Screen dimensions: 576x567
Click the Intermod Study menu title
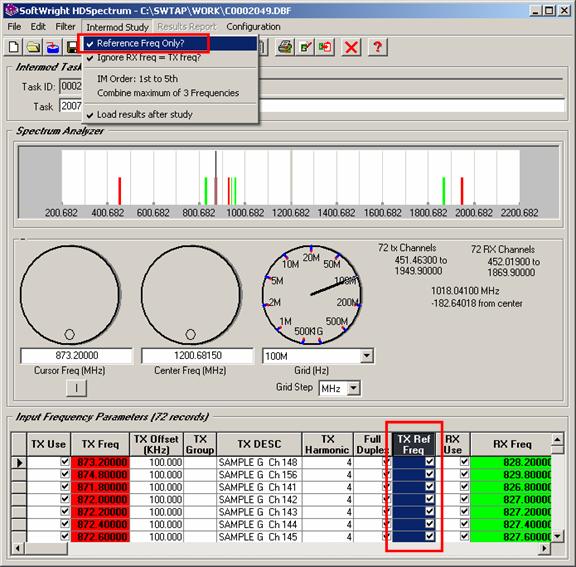tap(117, 27)
